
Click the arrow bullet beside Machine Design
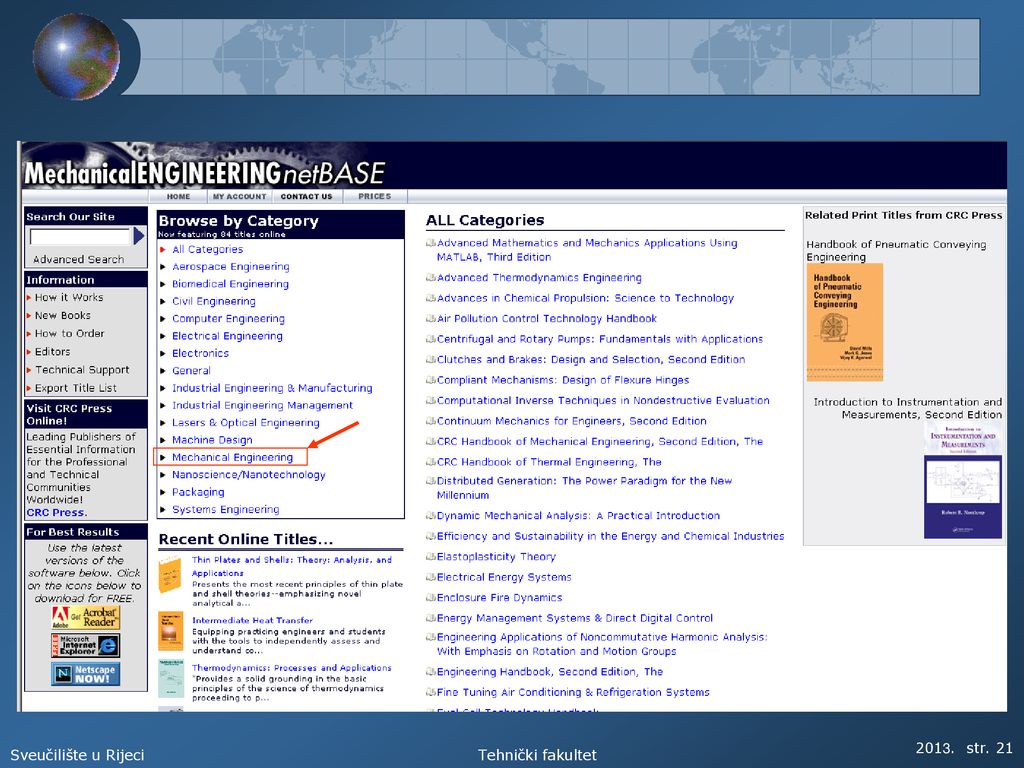163,440
